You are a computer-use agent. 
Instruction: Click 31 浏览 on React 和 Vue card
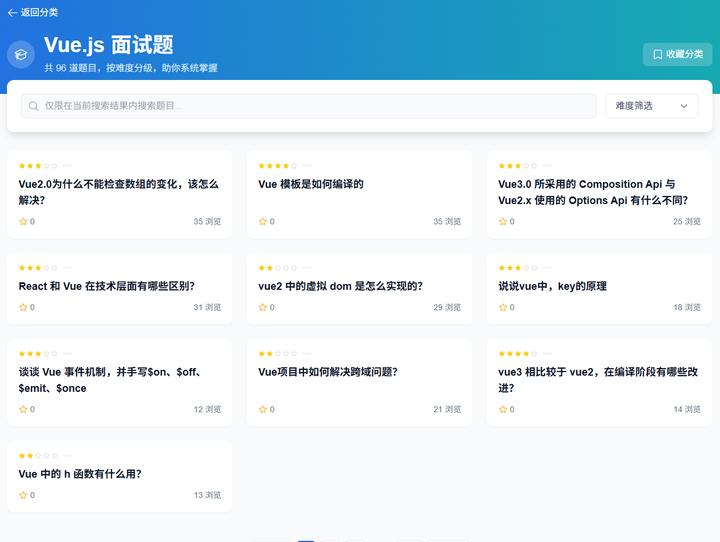tap(207, 307)
